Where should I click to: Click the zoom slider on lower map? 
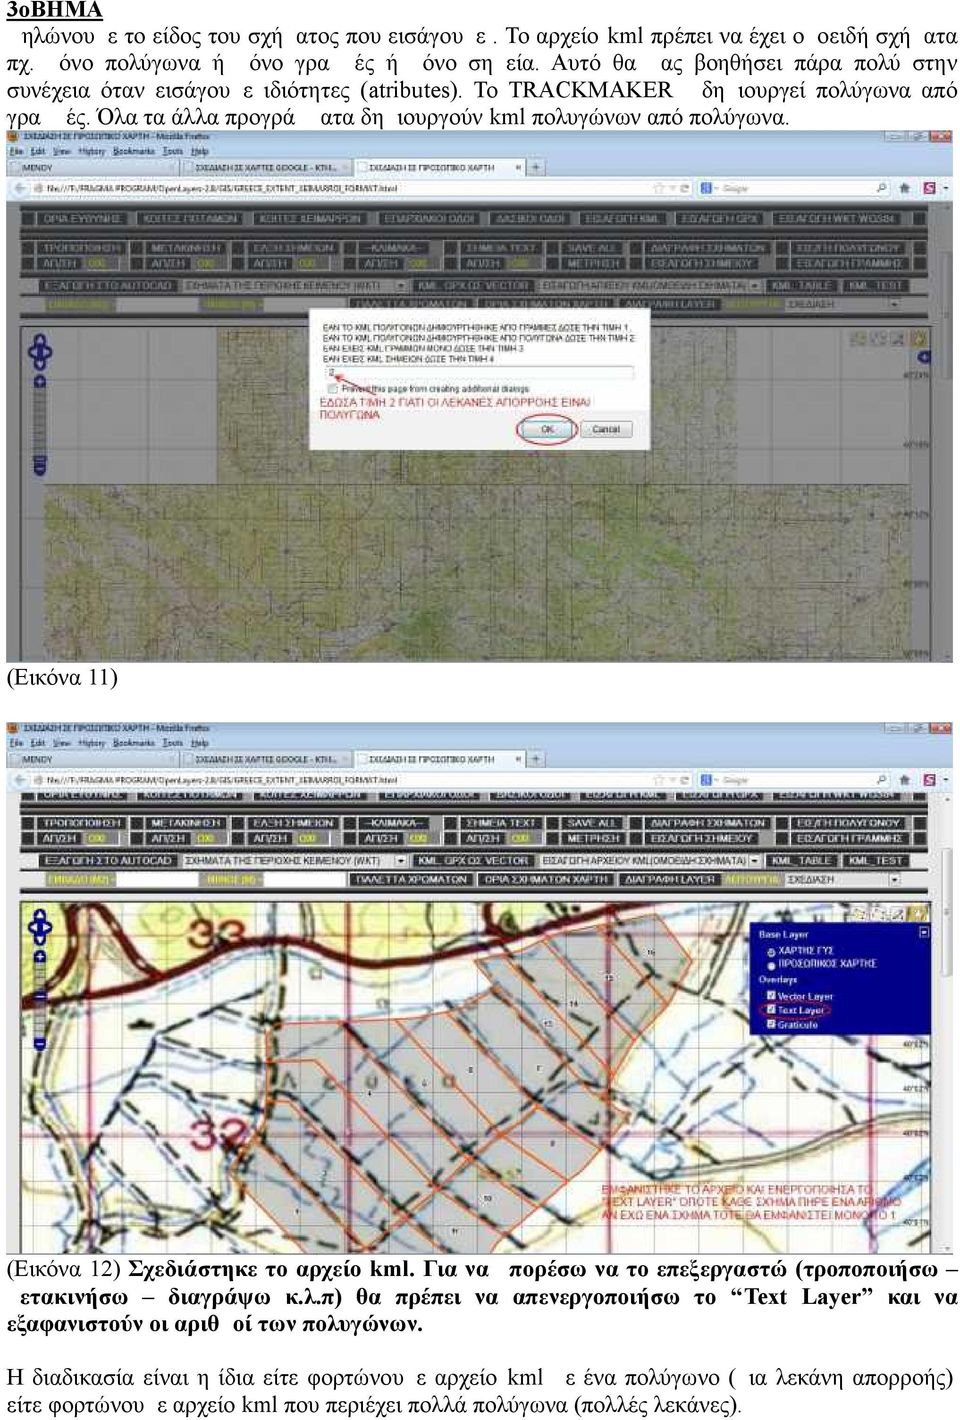pyautogui.click(x=39, y=1000)
